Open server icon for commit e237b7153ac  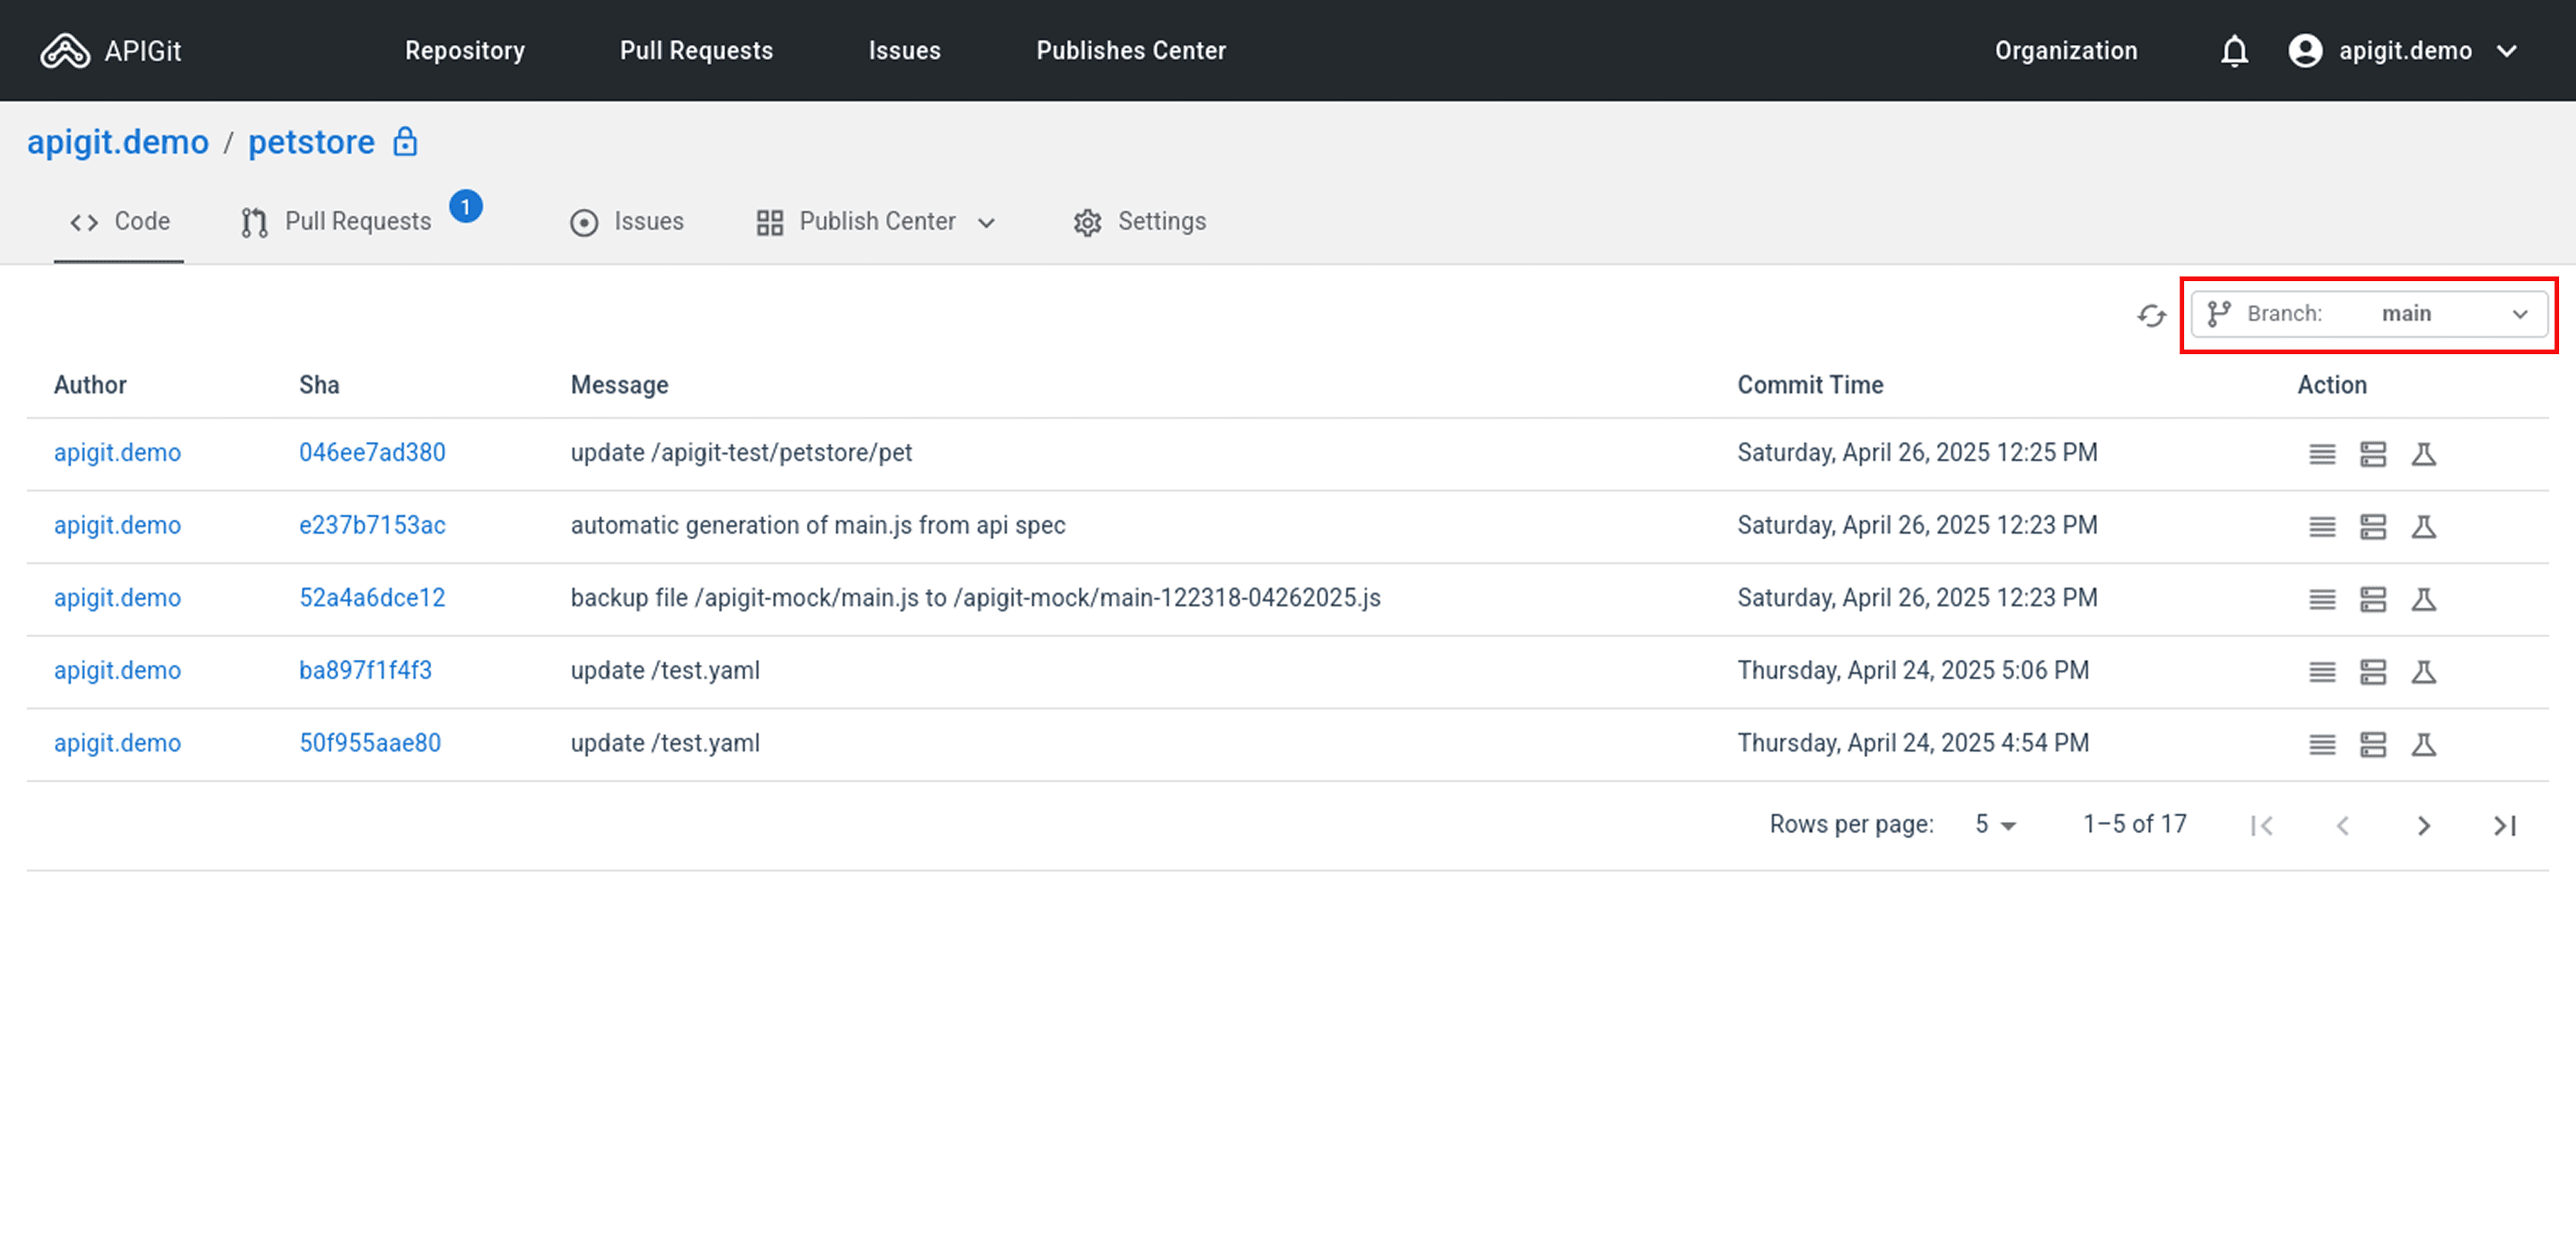2373,527
